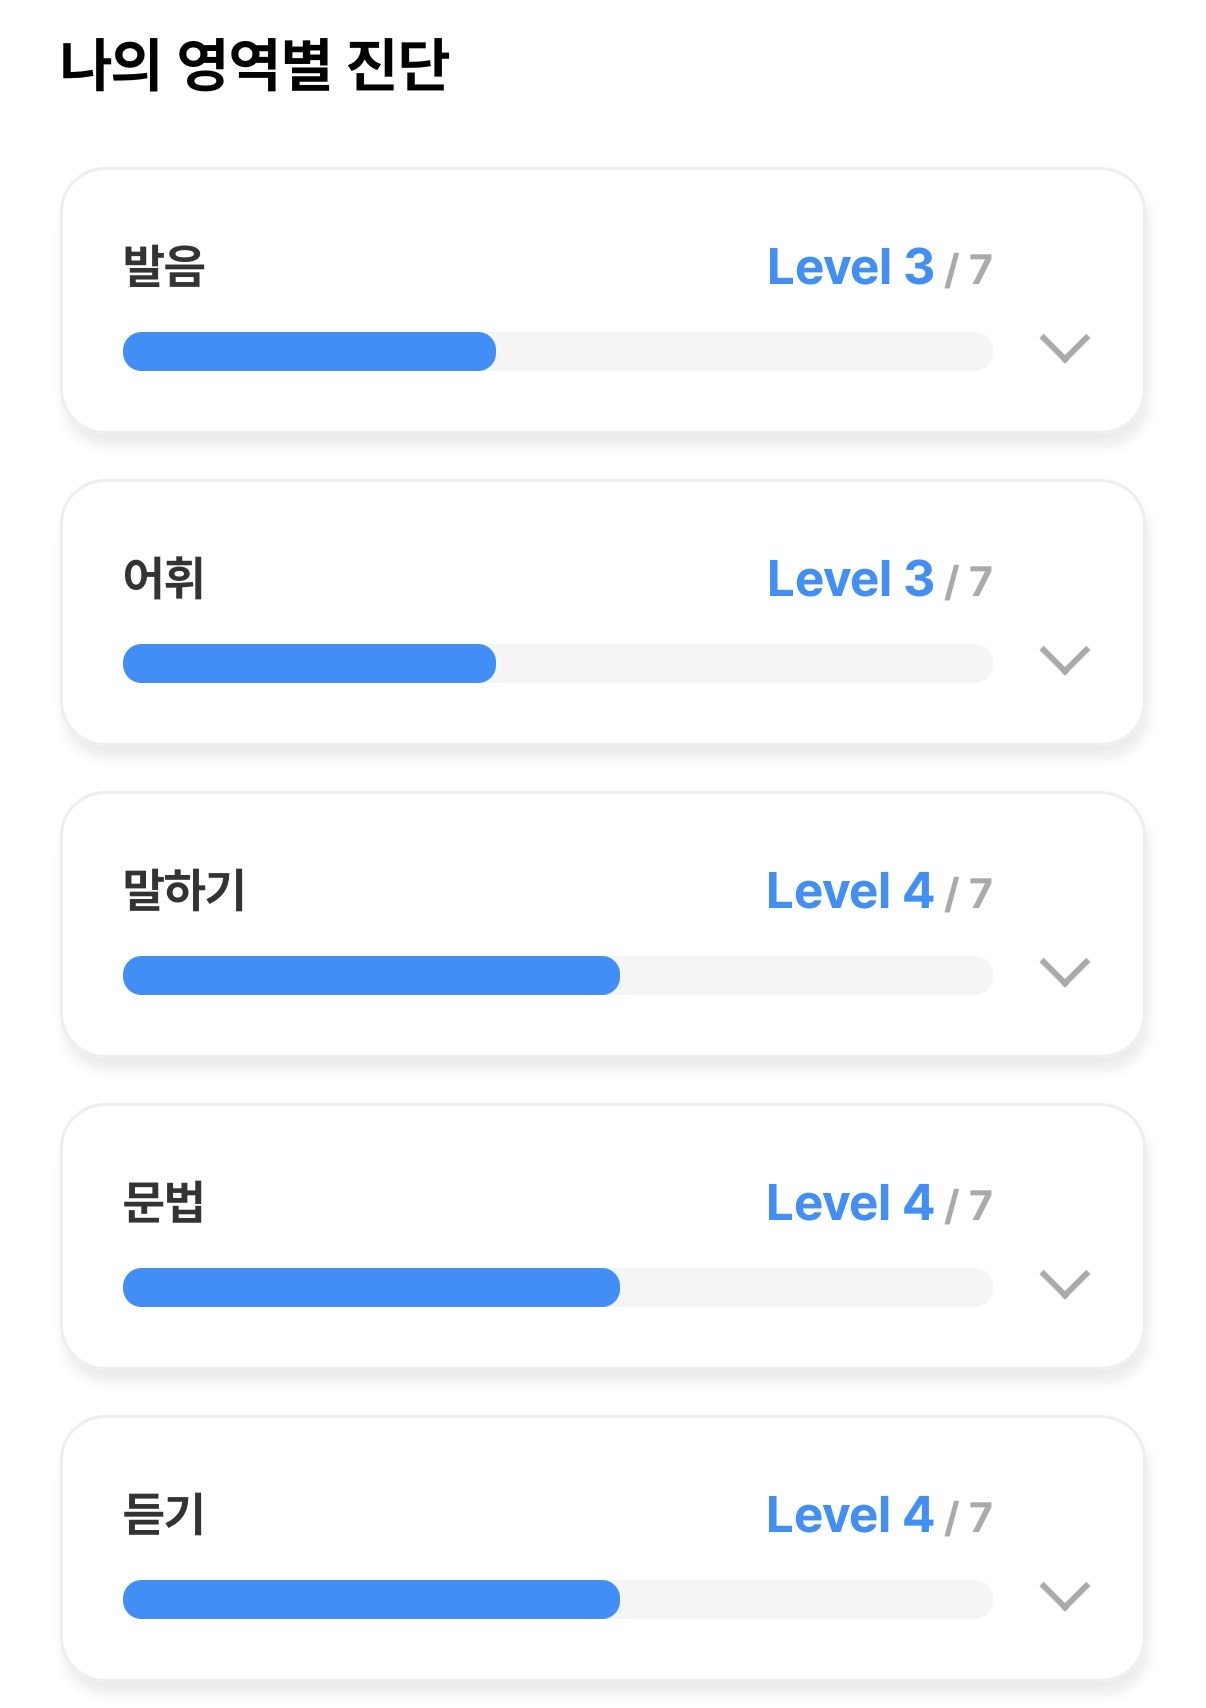Expand the 어휘 card chevron
The image size is (1206, 1708).
1065,660
